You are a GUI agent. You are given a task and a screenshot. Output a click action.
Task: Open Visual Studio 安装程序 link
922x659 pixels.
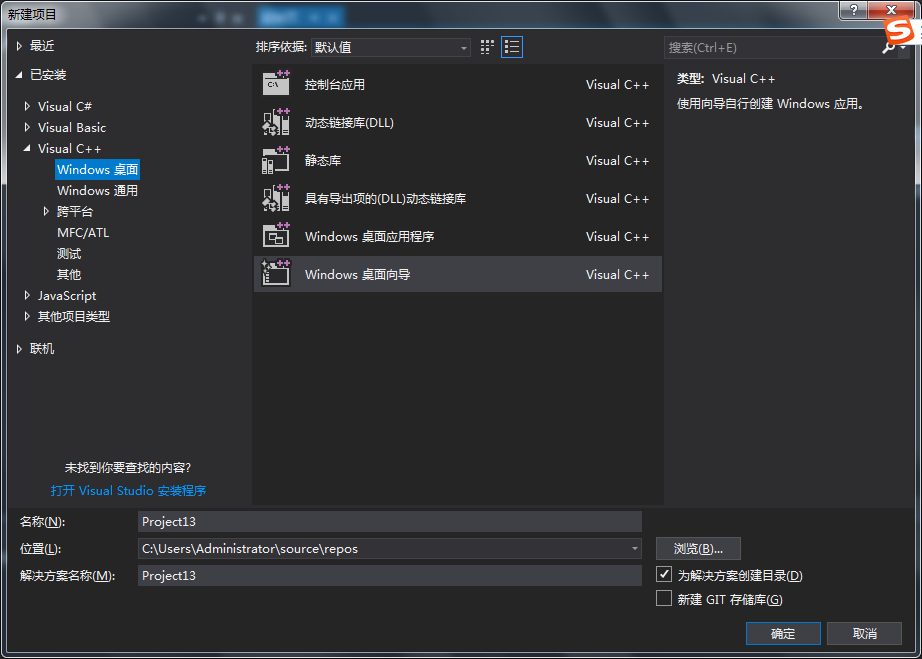(128, 490)
